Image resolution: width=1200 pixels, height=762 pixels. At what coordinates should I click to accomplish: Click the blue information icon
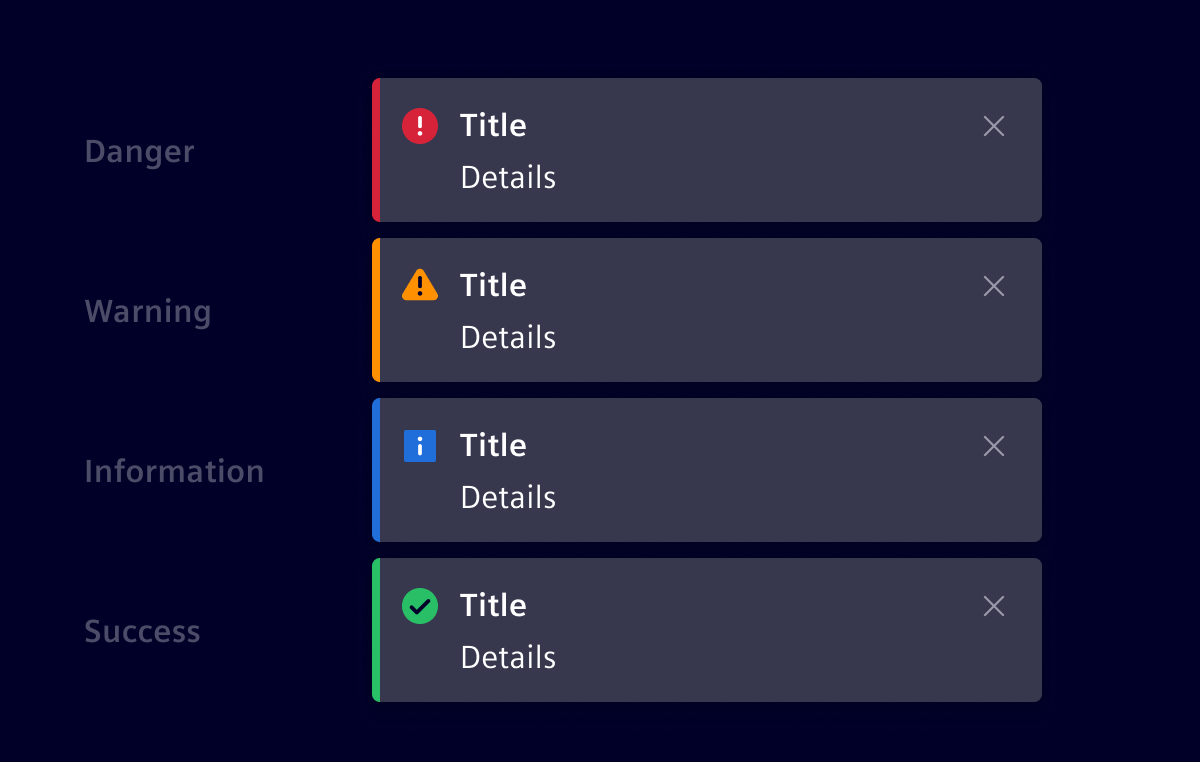click(x=420, y=446)
